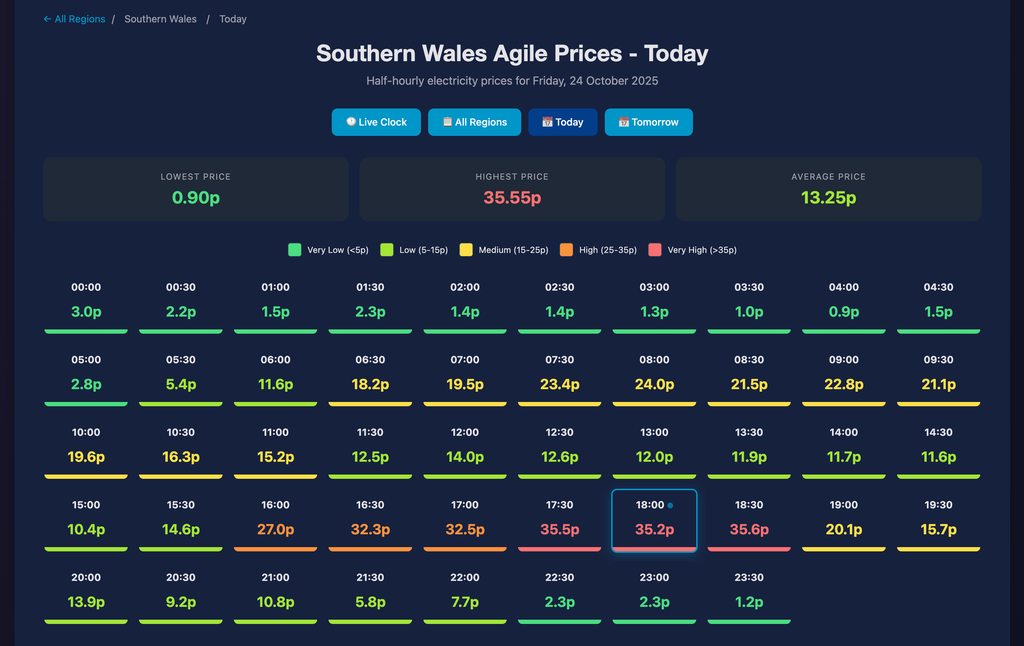Click the Southern Wales breadcrumb item
The height and width of the screenshot is (646, 1024).
(x=160, y=19)
